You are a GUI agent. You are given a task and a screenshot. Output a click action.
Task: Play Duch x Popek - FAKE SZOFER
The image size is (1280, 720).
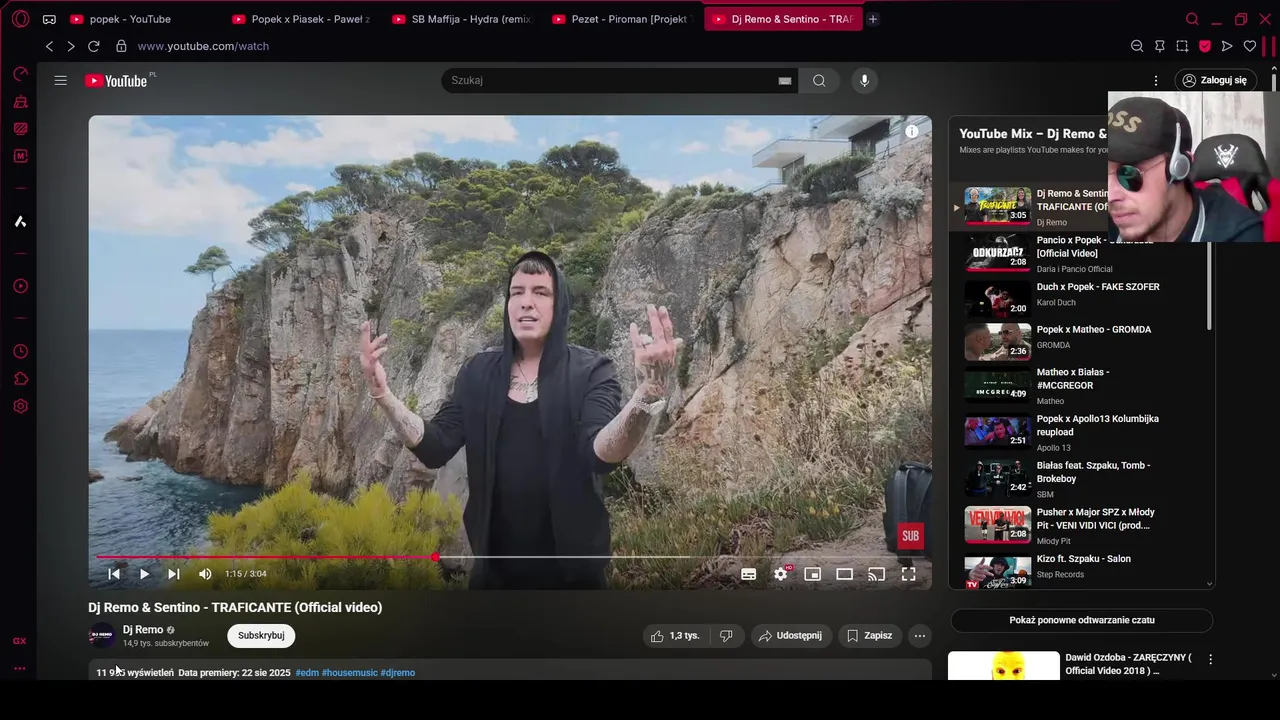(1080, 299)
